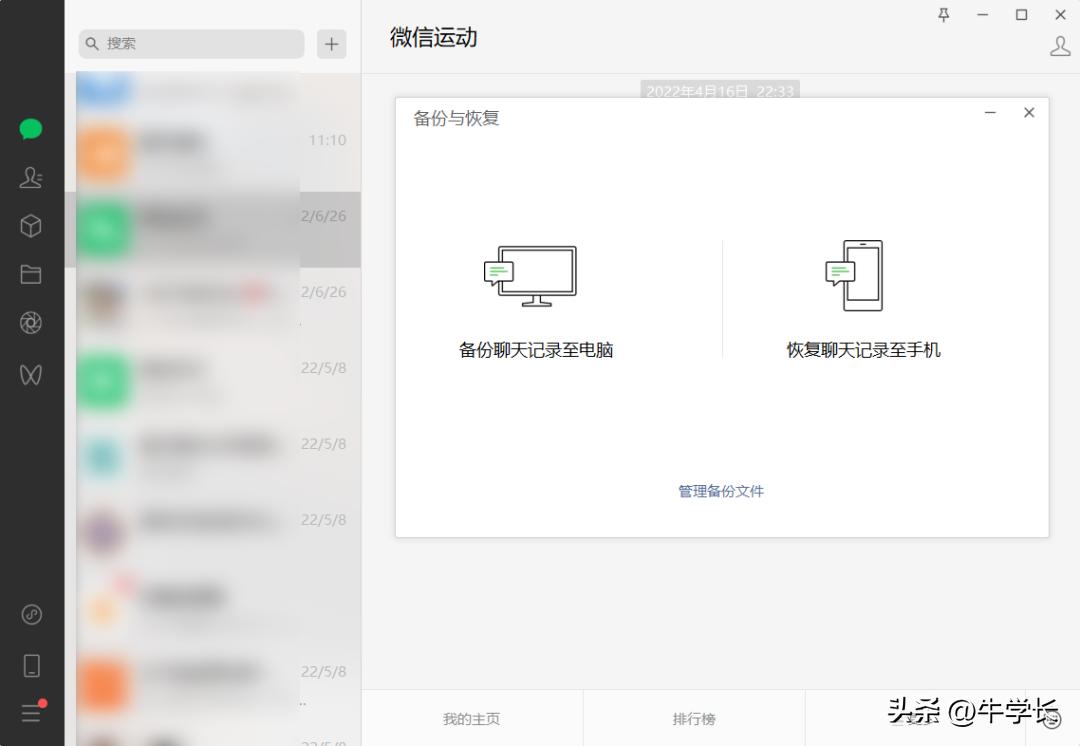This screenshot has height=746, width=1080.
Task: Open Chat Files via the folder sidebar icon
Action: click(x=31, y=273)
